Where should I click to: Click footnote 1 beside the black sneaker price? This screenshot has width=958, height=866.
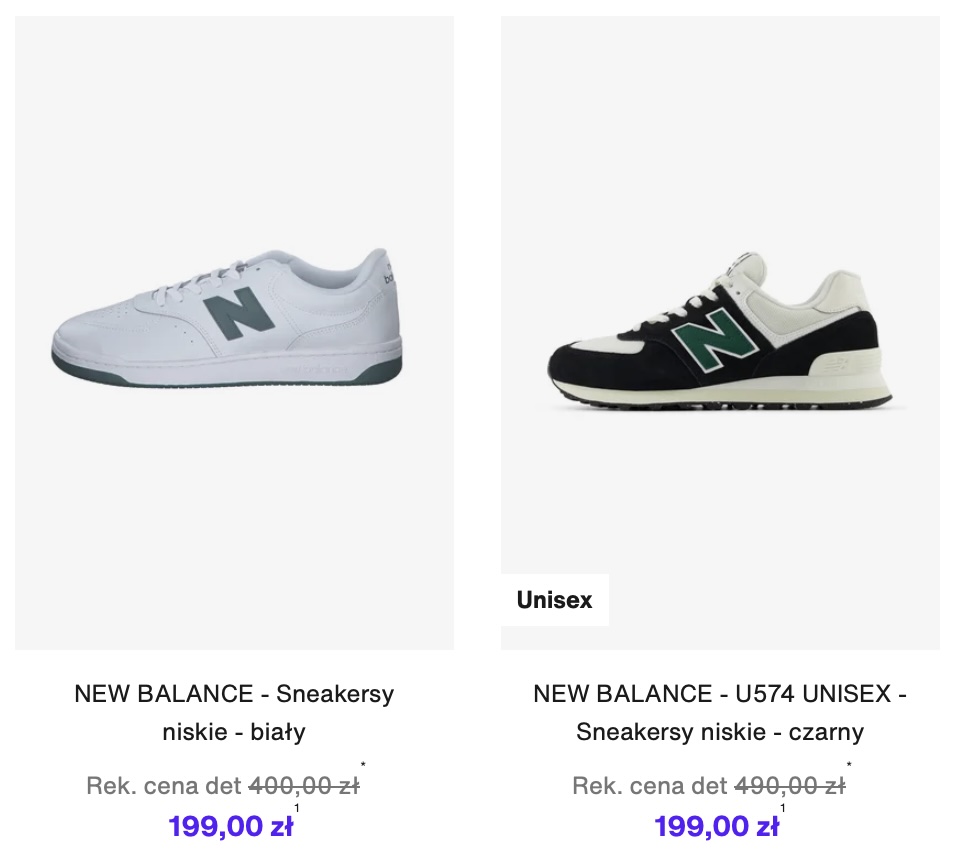[x=783, y=808]
